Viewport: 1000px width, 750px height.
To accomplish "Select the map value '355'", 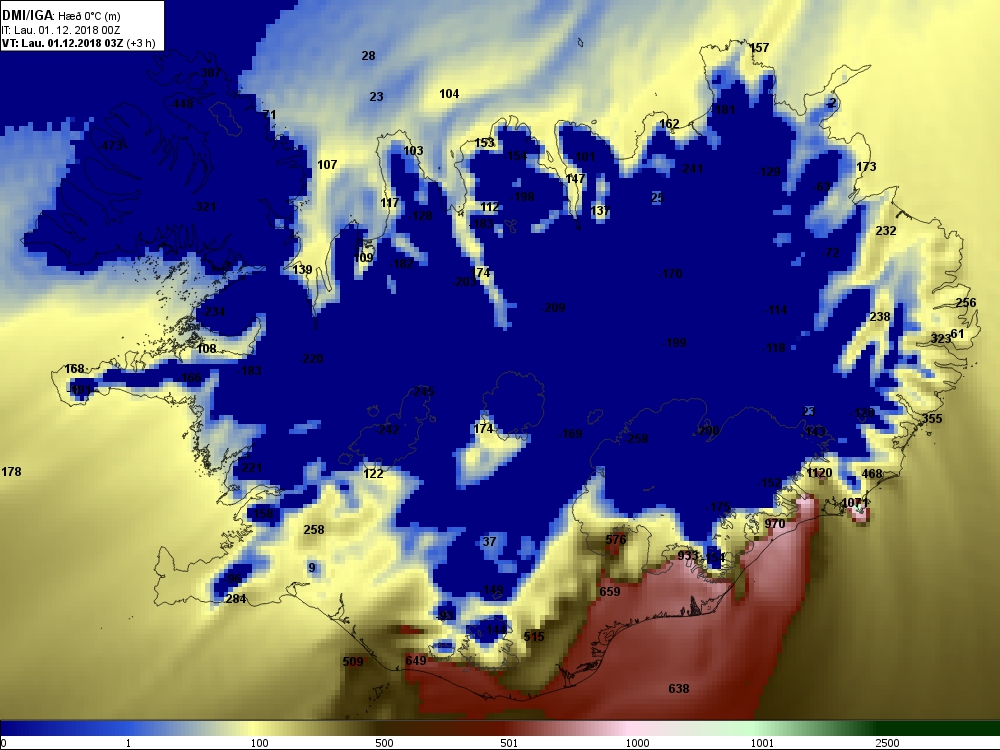I will (932, 419).
